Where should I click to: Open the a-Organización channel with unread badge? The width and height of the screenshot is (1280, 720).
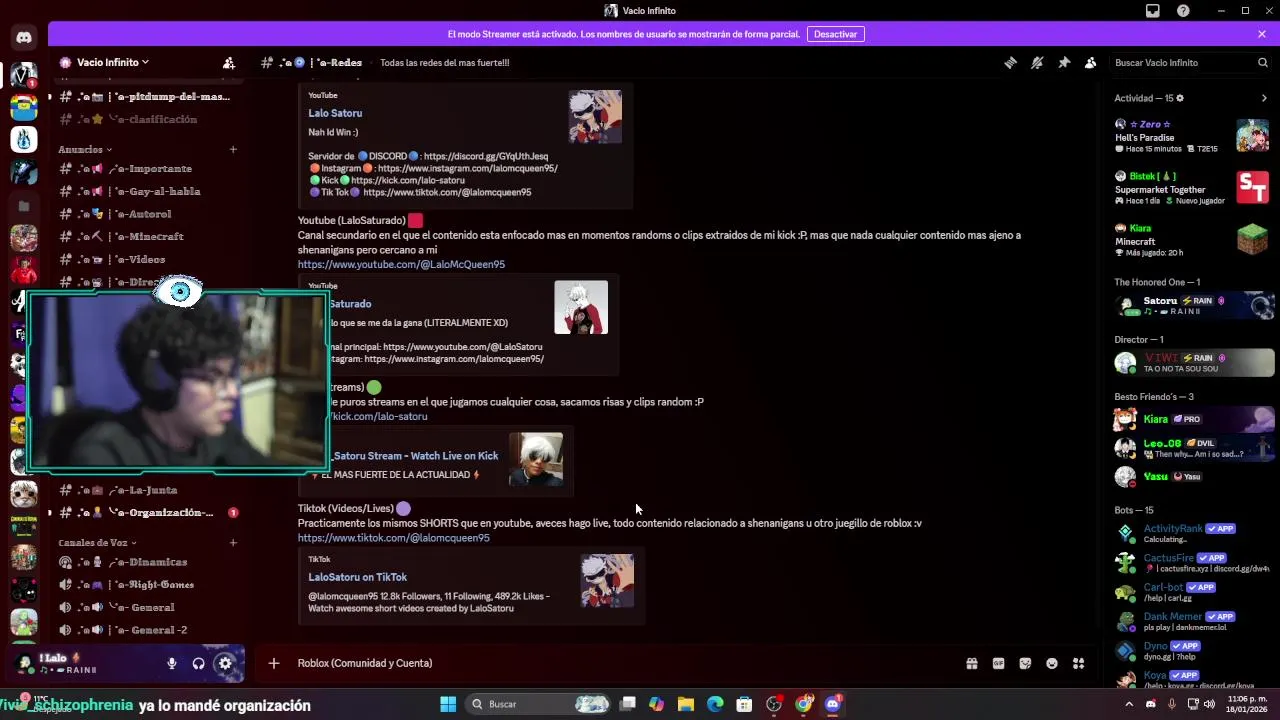tap(146, 512)
